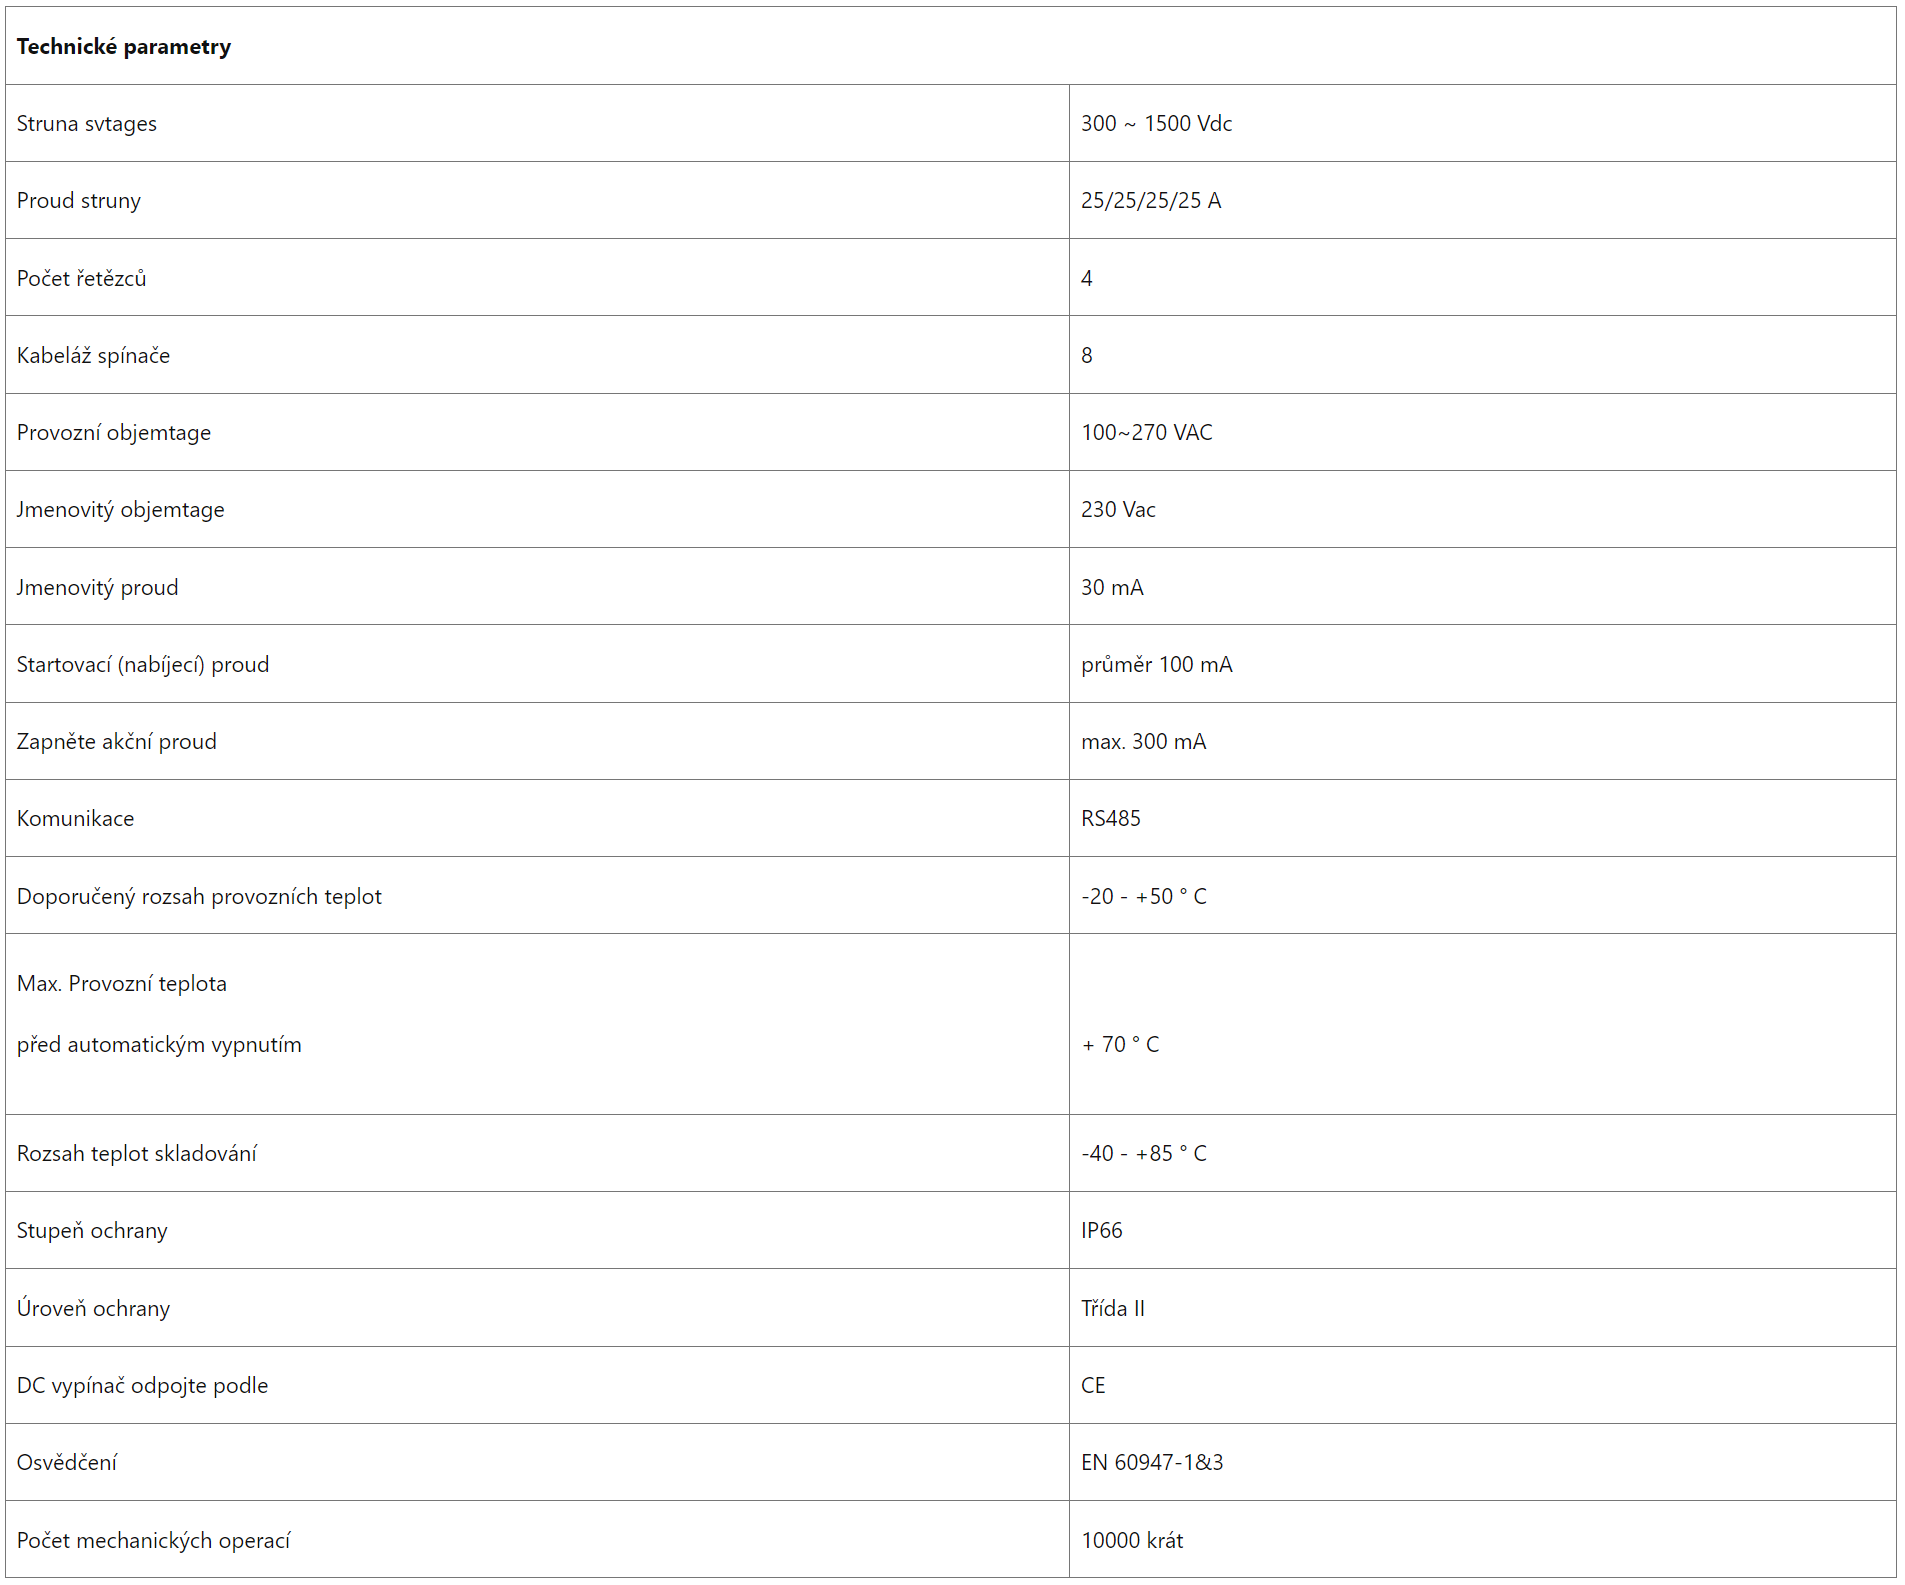The height and width of the screenshot is (1585, 1905).
Task: Select the Kabeláž spínače label
Action: (x=93, y=355)
